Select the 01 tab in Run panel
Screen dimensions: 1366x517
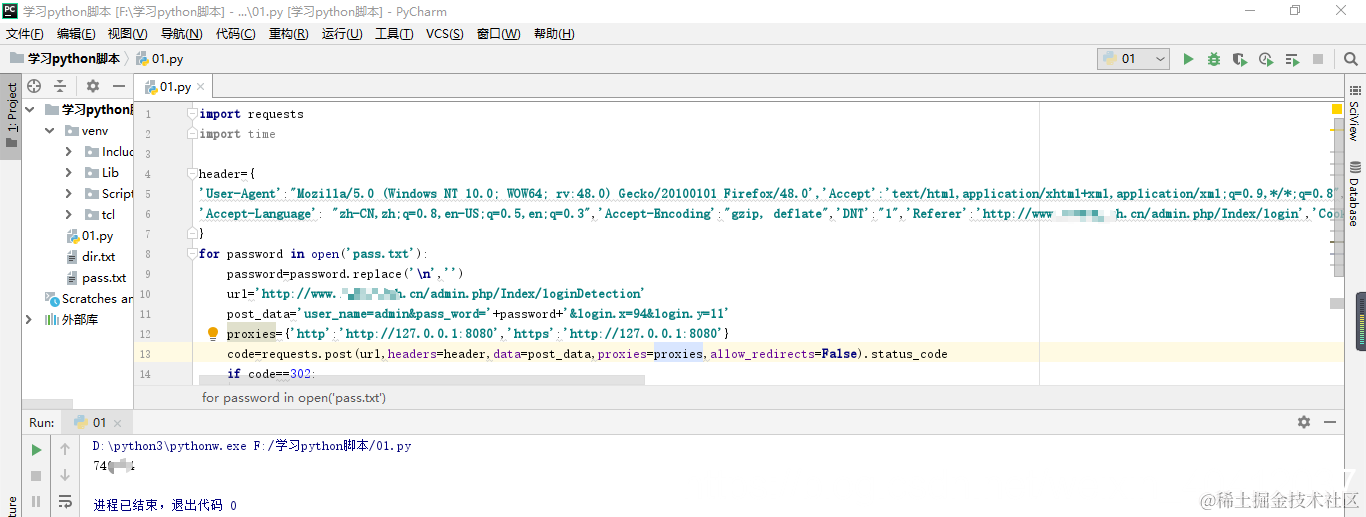click(x=96, y=423)
